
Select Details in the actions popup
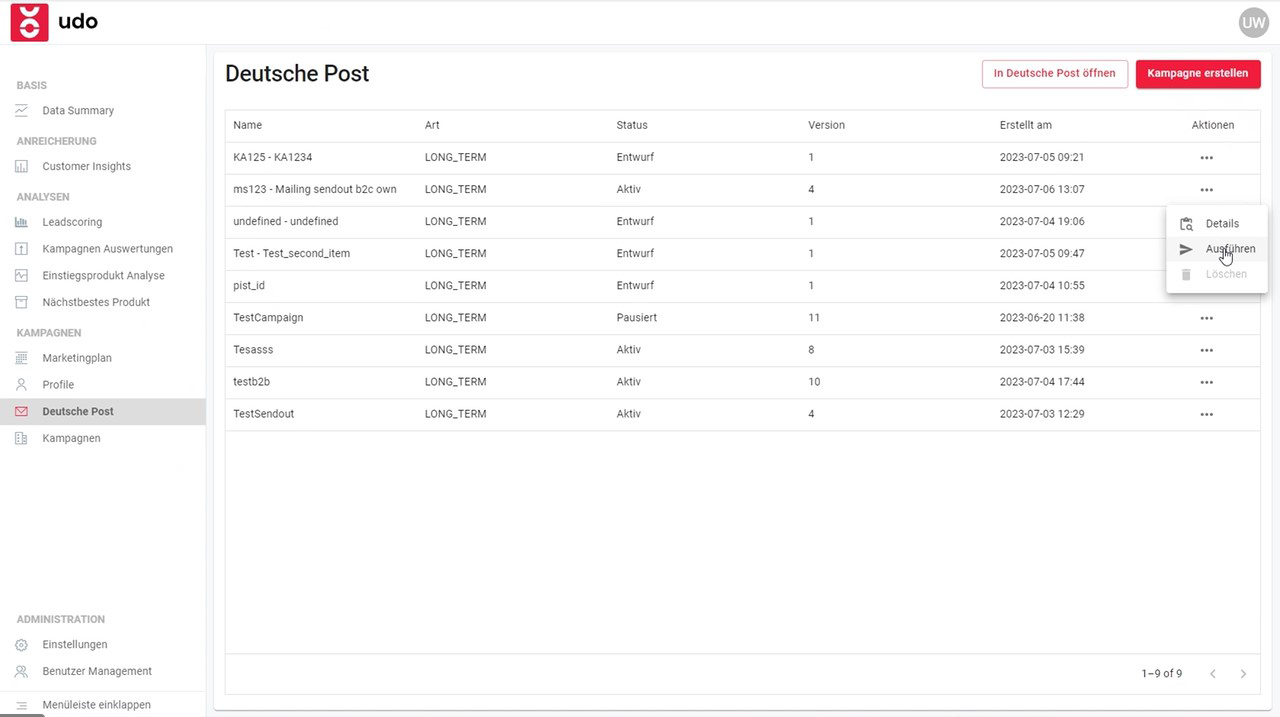(x=1217, y=224)
